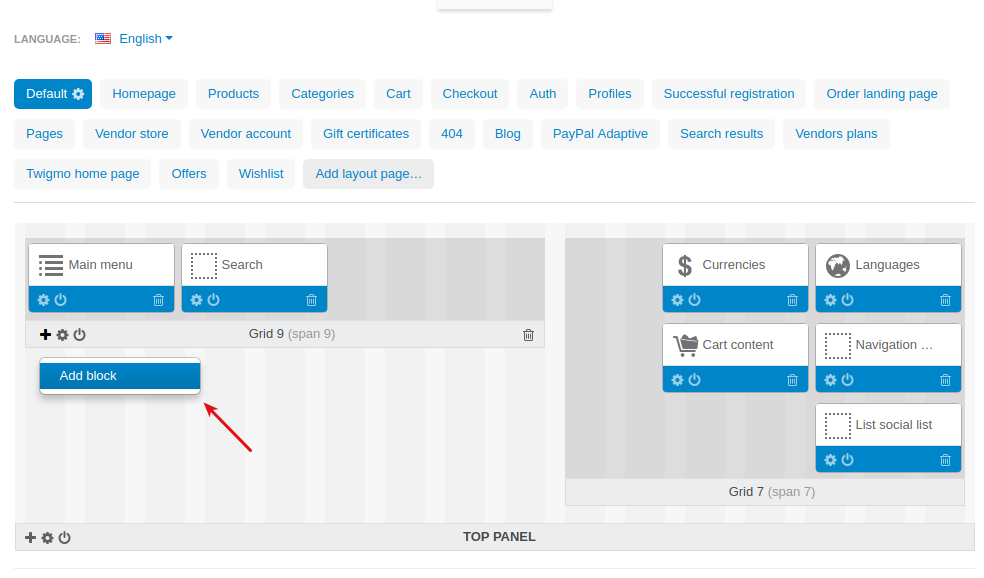The image size is (984, 578).
Task: Open settings gear of Languages block
Action: click(x=830, y=300)
